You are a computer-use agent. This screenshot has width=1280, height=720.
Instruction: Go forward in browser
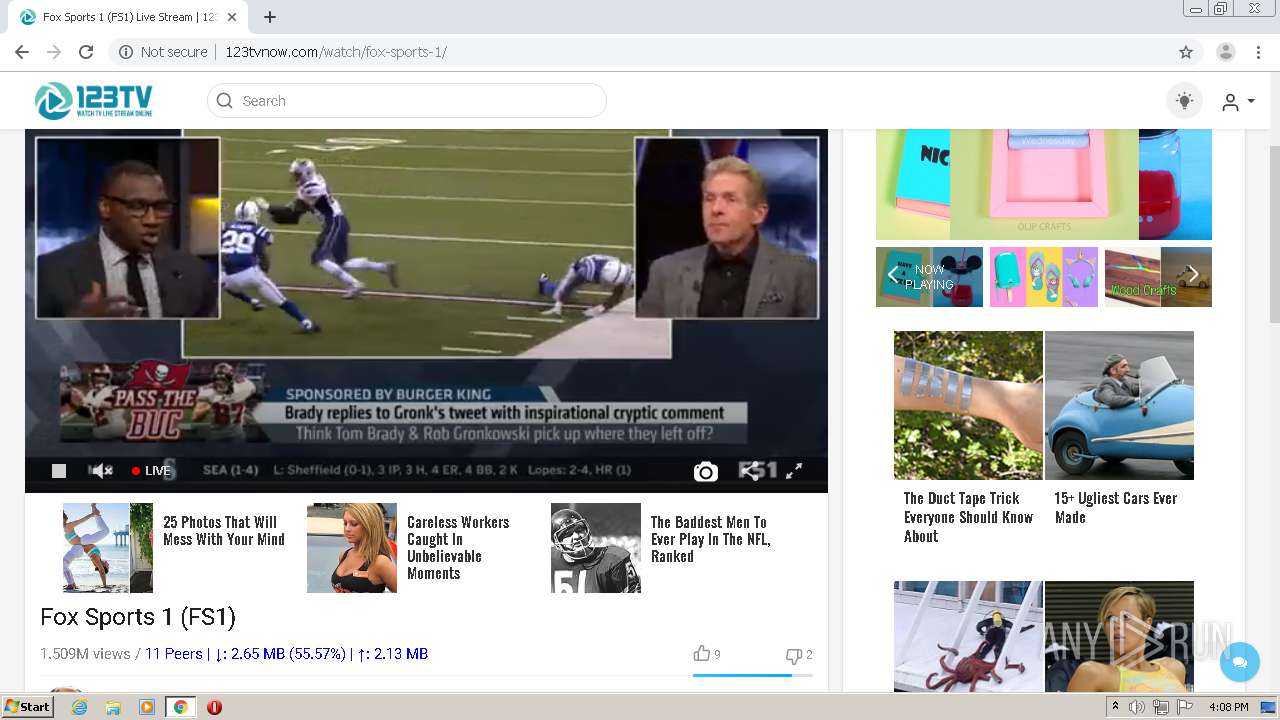(54, 52)
